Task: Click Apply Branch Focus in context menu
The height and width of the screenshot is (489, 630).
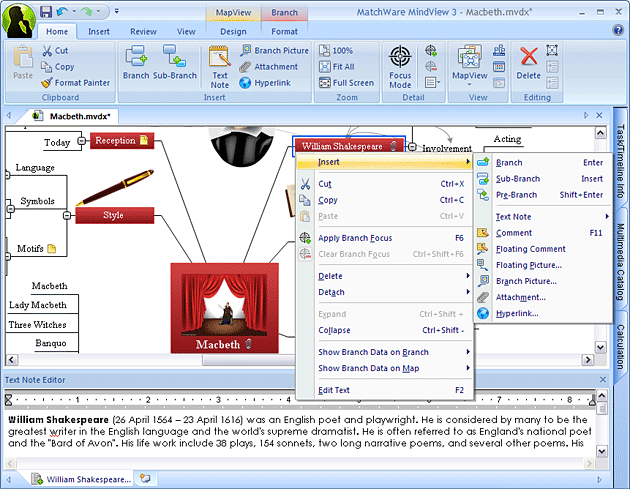Action: tap(385, 238)
